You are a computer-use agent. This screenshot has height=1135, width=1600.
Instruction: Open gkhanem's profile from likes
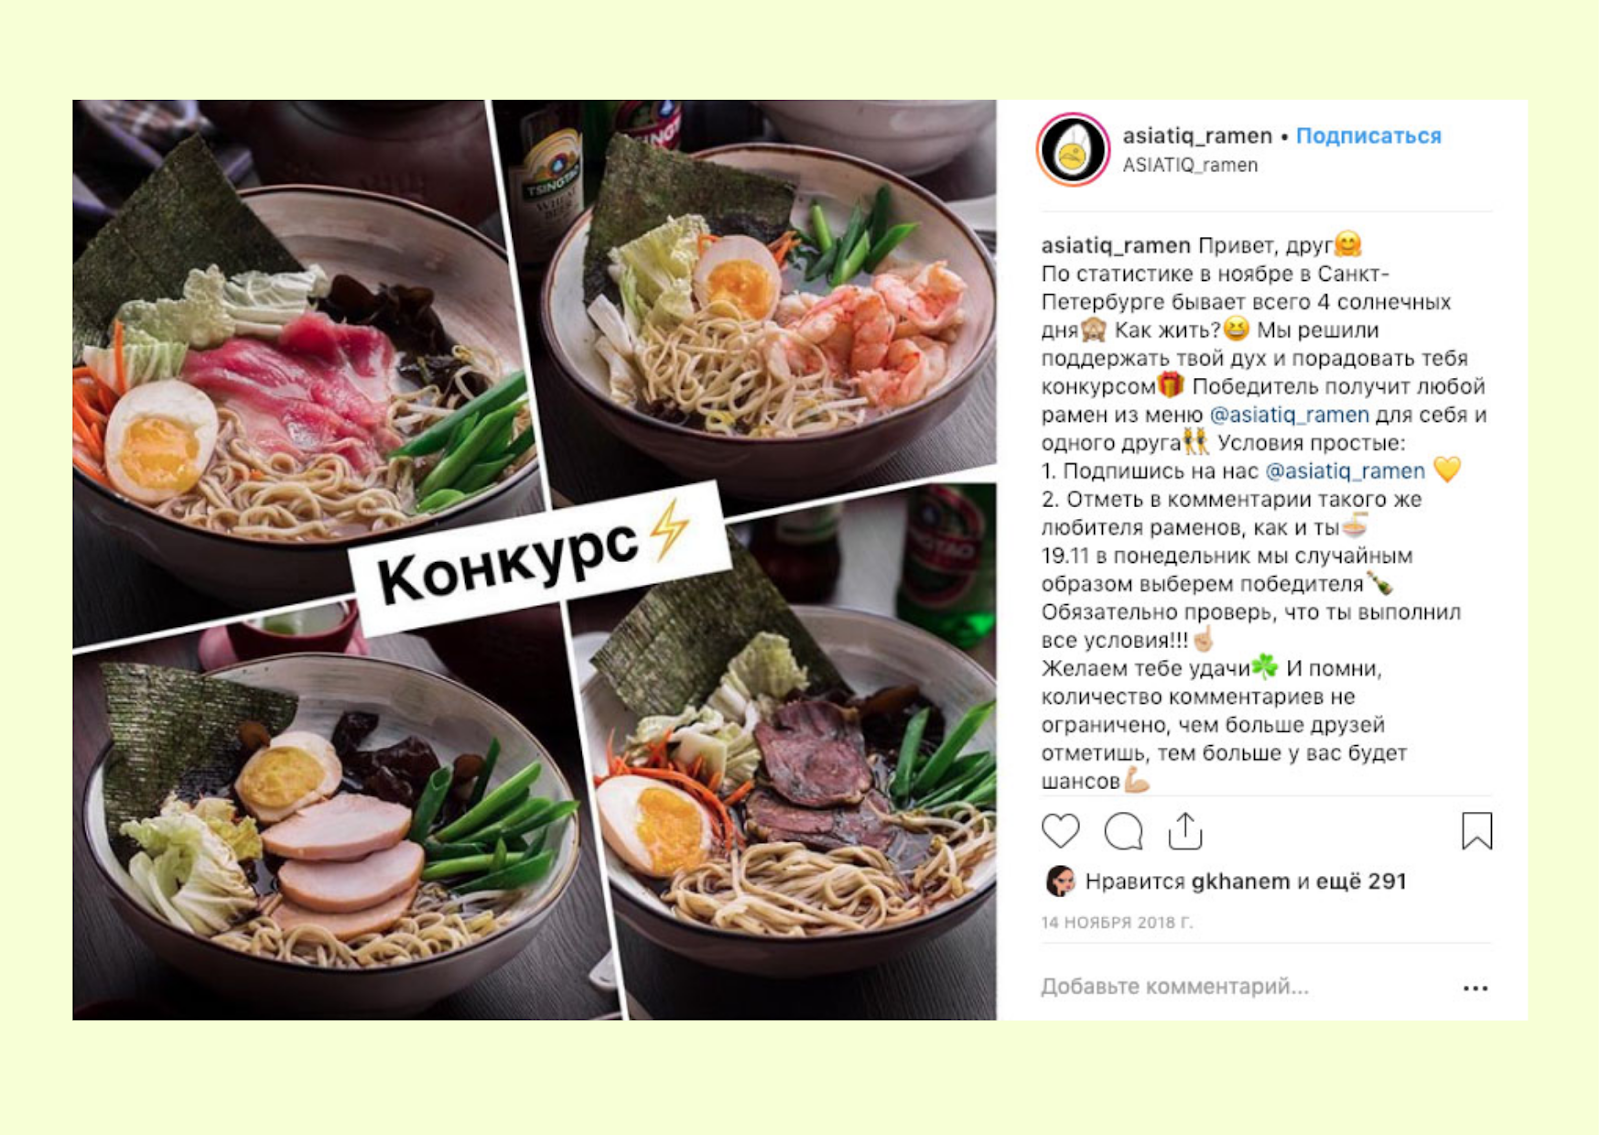[x=1240, y=881]
